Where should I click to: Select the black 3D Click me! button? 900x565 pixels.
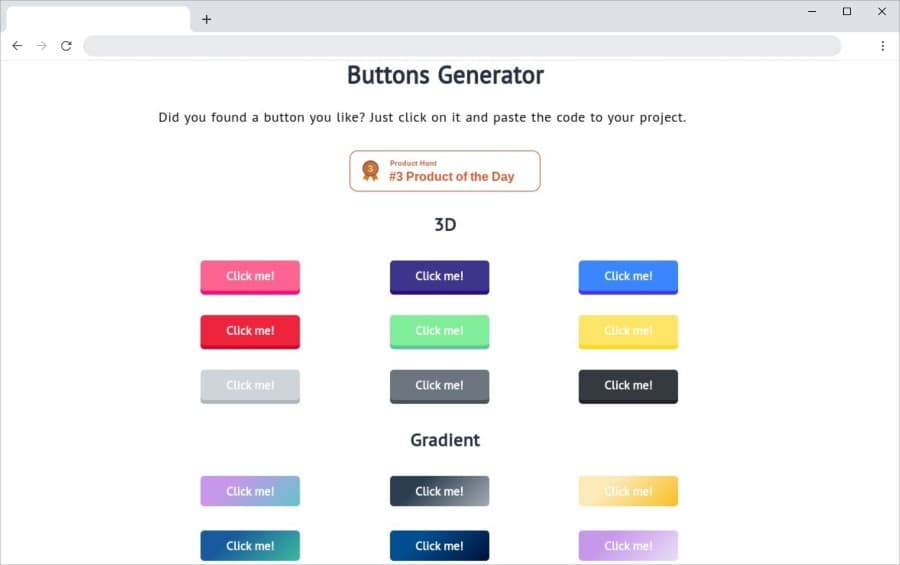[628, 385]
